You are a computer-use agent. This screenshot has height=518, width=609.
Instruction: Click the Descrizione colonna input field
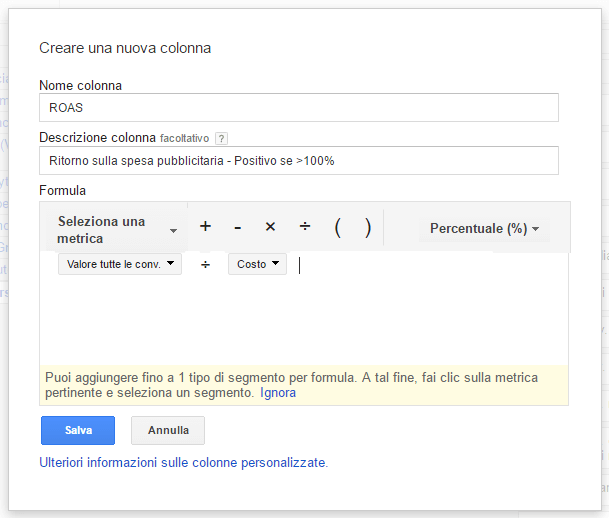(x=299, y=160)
